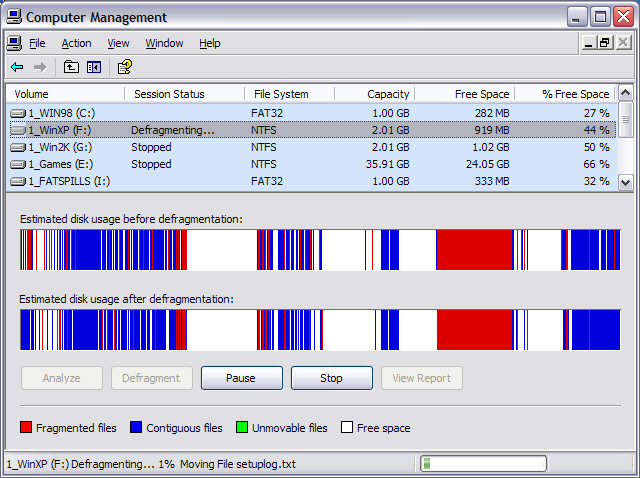This screenshot has width=640, height=478.
Task: Click the status bar Moving File setuplog.txt text
Action: point(238,464)
